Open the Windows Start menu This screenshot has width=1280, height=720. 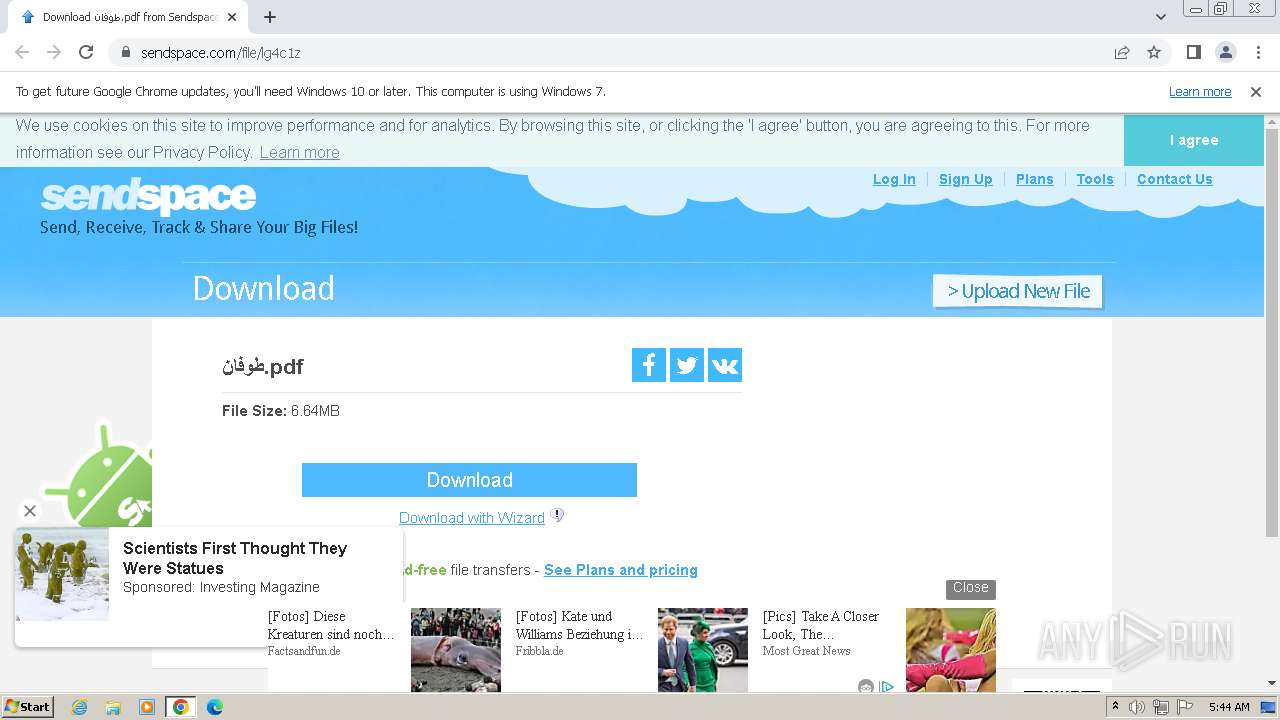click(27, 707)
